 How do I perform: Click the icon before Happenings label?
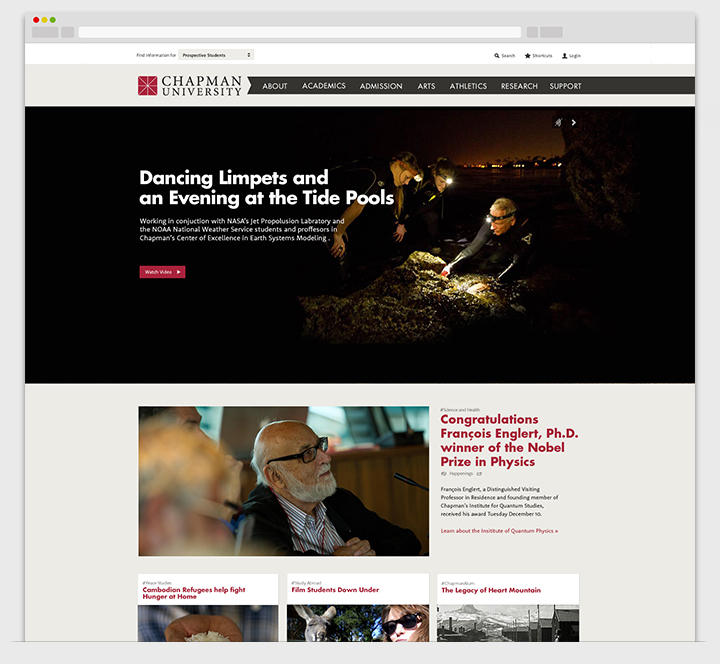click(x=444, y=474)
